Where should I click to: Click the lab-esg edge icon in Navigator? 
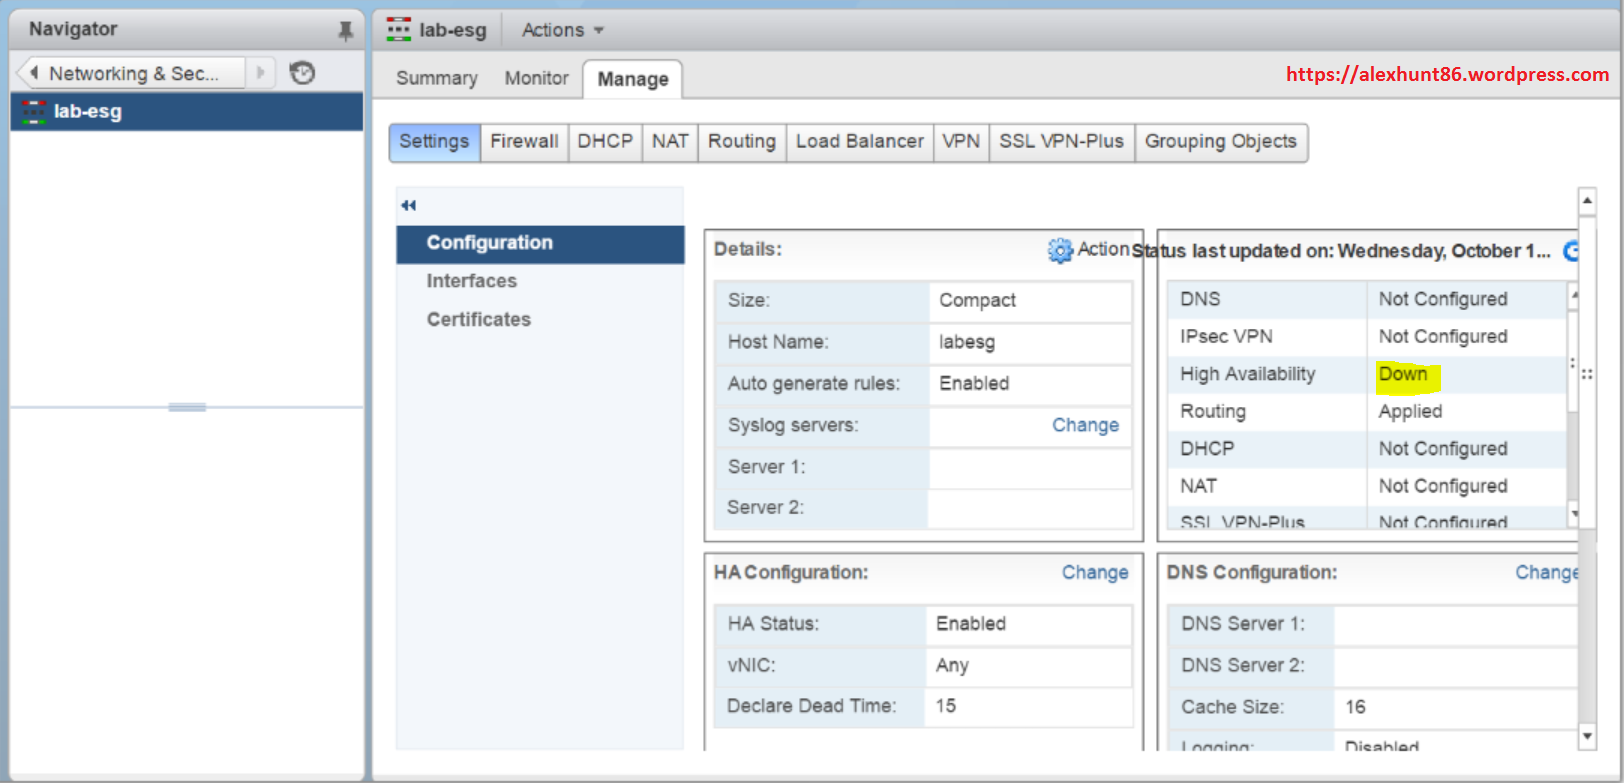pyautogui.click(x=34, y=112)
